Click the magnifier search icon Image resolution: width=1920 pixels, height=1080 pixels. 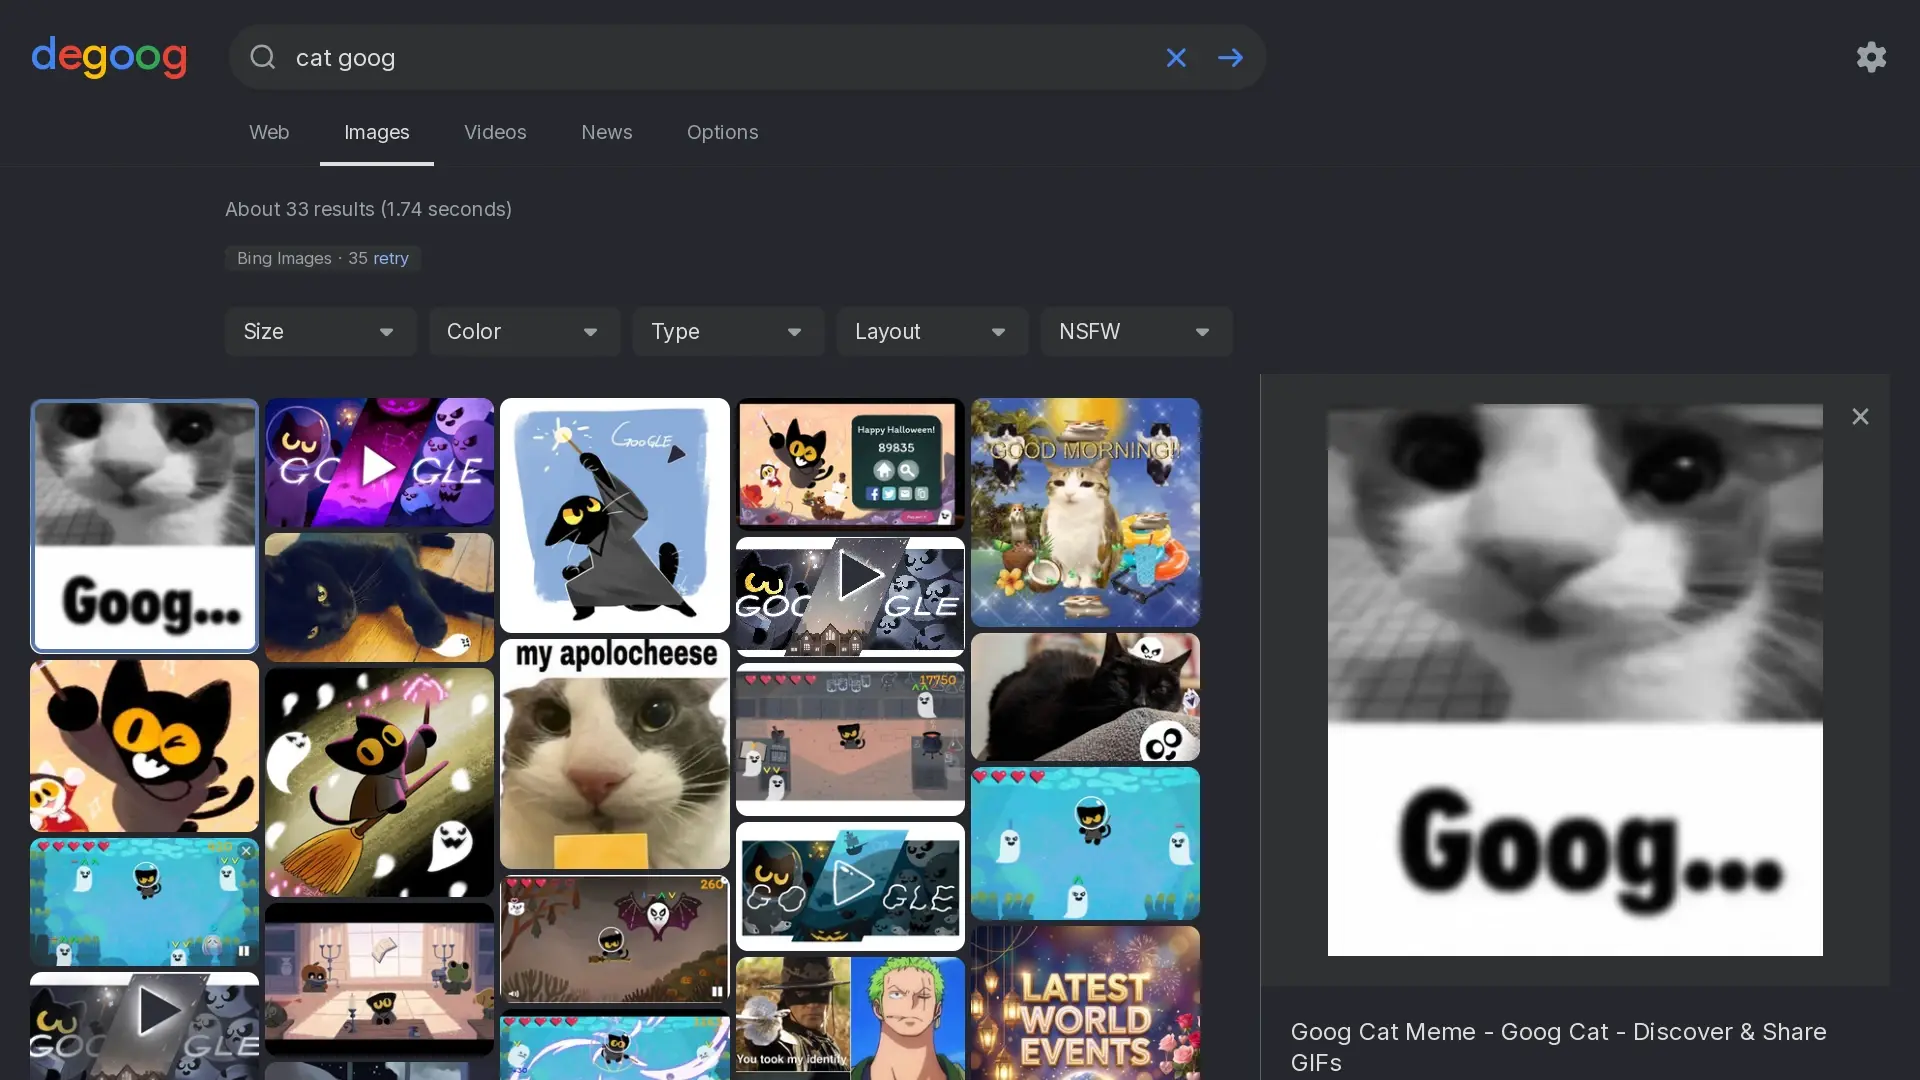[x=262, y=57]
